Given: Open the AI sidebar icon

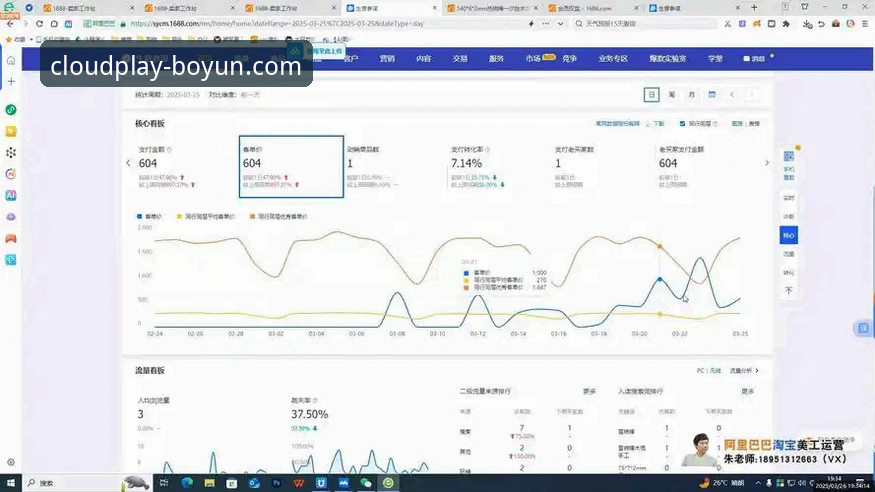Looking at the screenshot, I should point(11,195).
